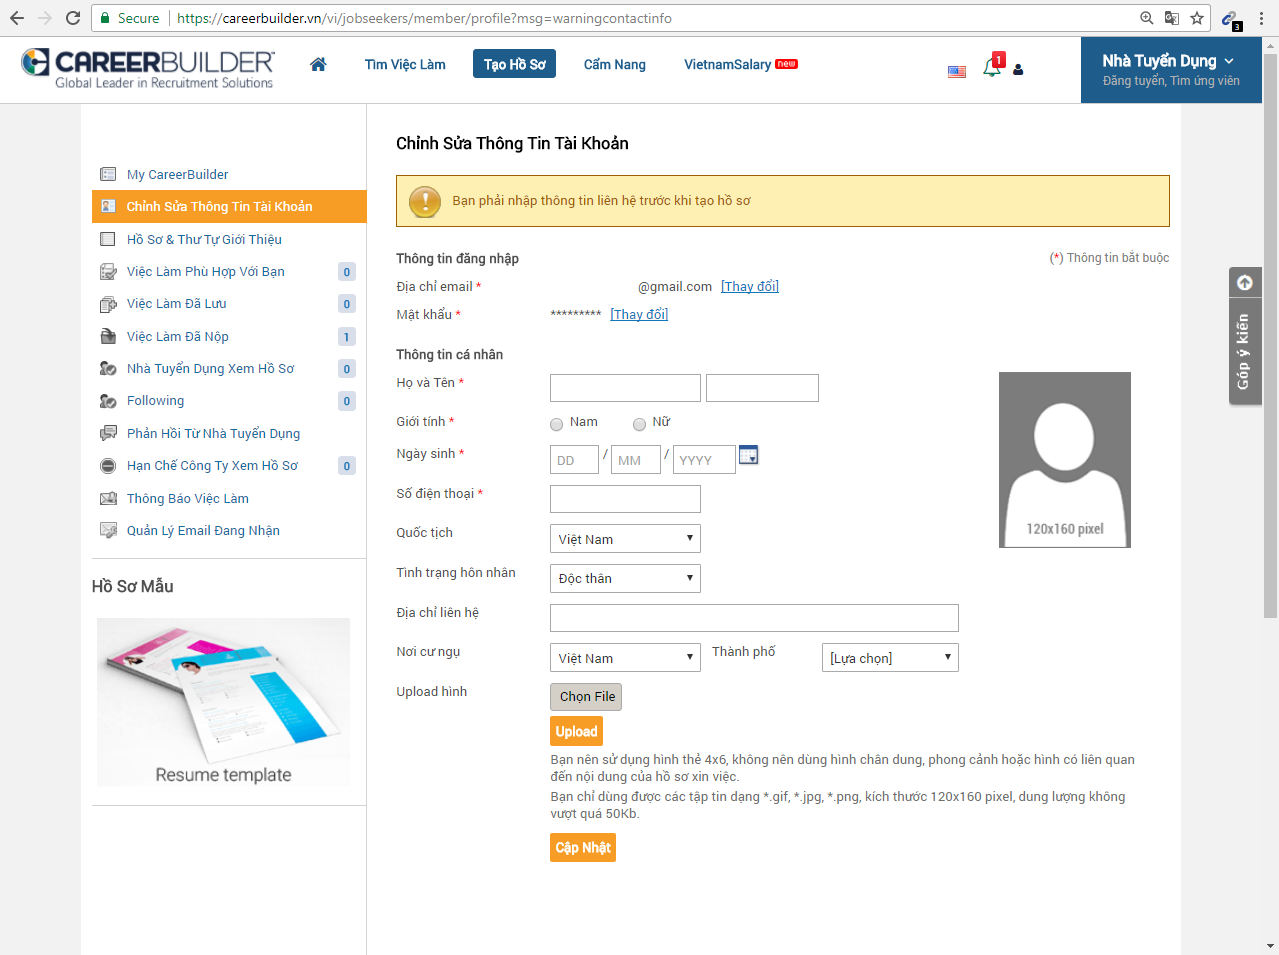Click the home icon in navigation bar

click(x=318, y=64)
